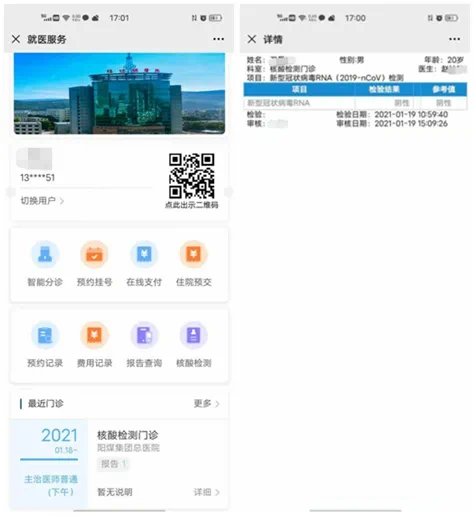The image size is (475, 516).
Task: Open the 费用记录 fee records icon
Action: click(x=94, y=335)
